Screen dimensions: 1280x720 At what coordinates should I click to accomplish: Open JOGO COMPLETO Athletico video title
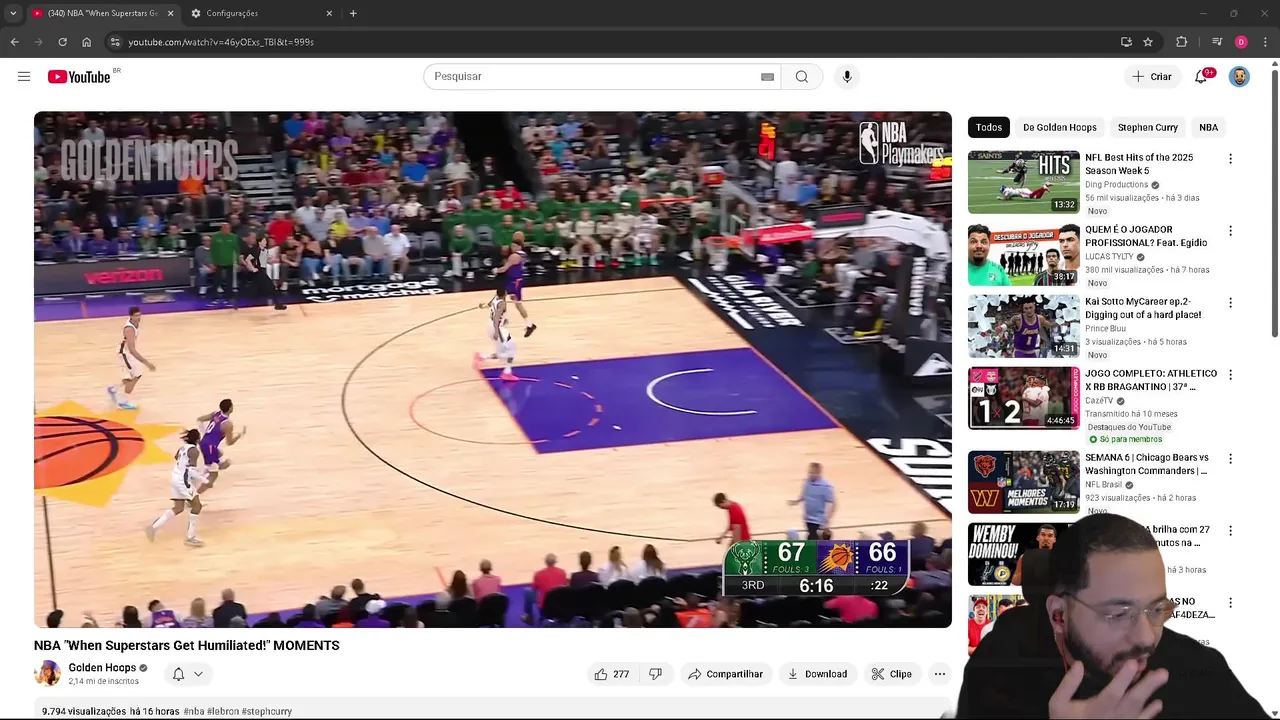coord(1151,380)
